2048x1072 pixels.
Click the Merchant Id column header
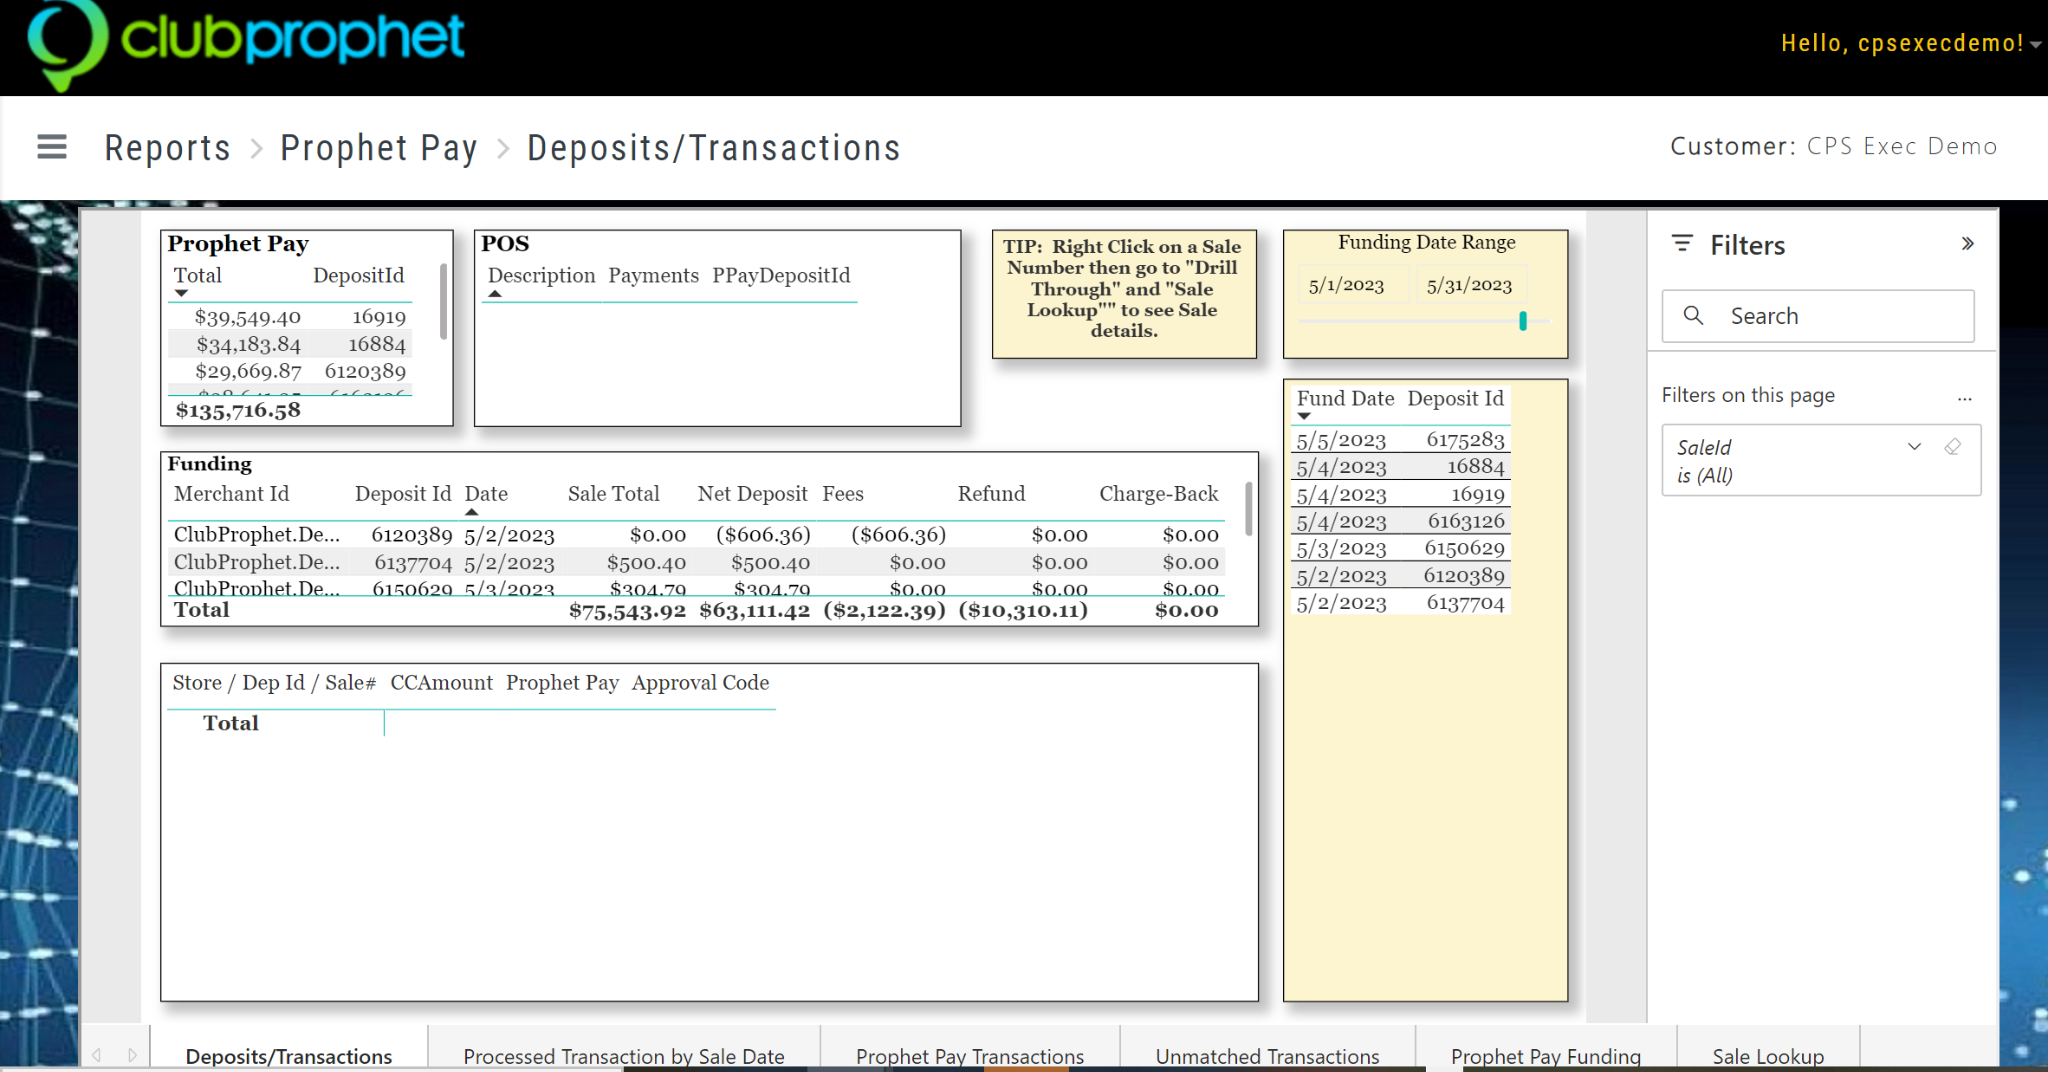pyautogui.click(x=231, y=494)
